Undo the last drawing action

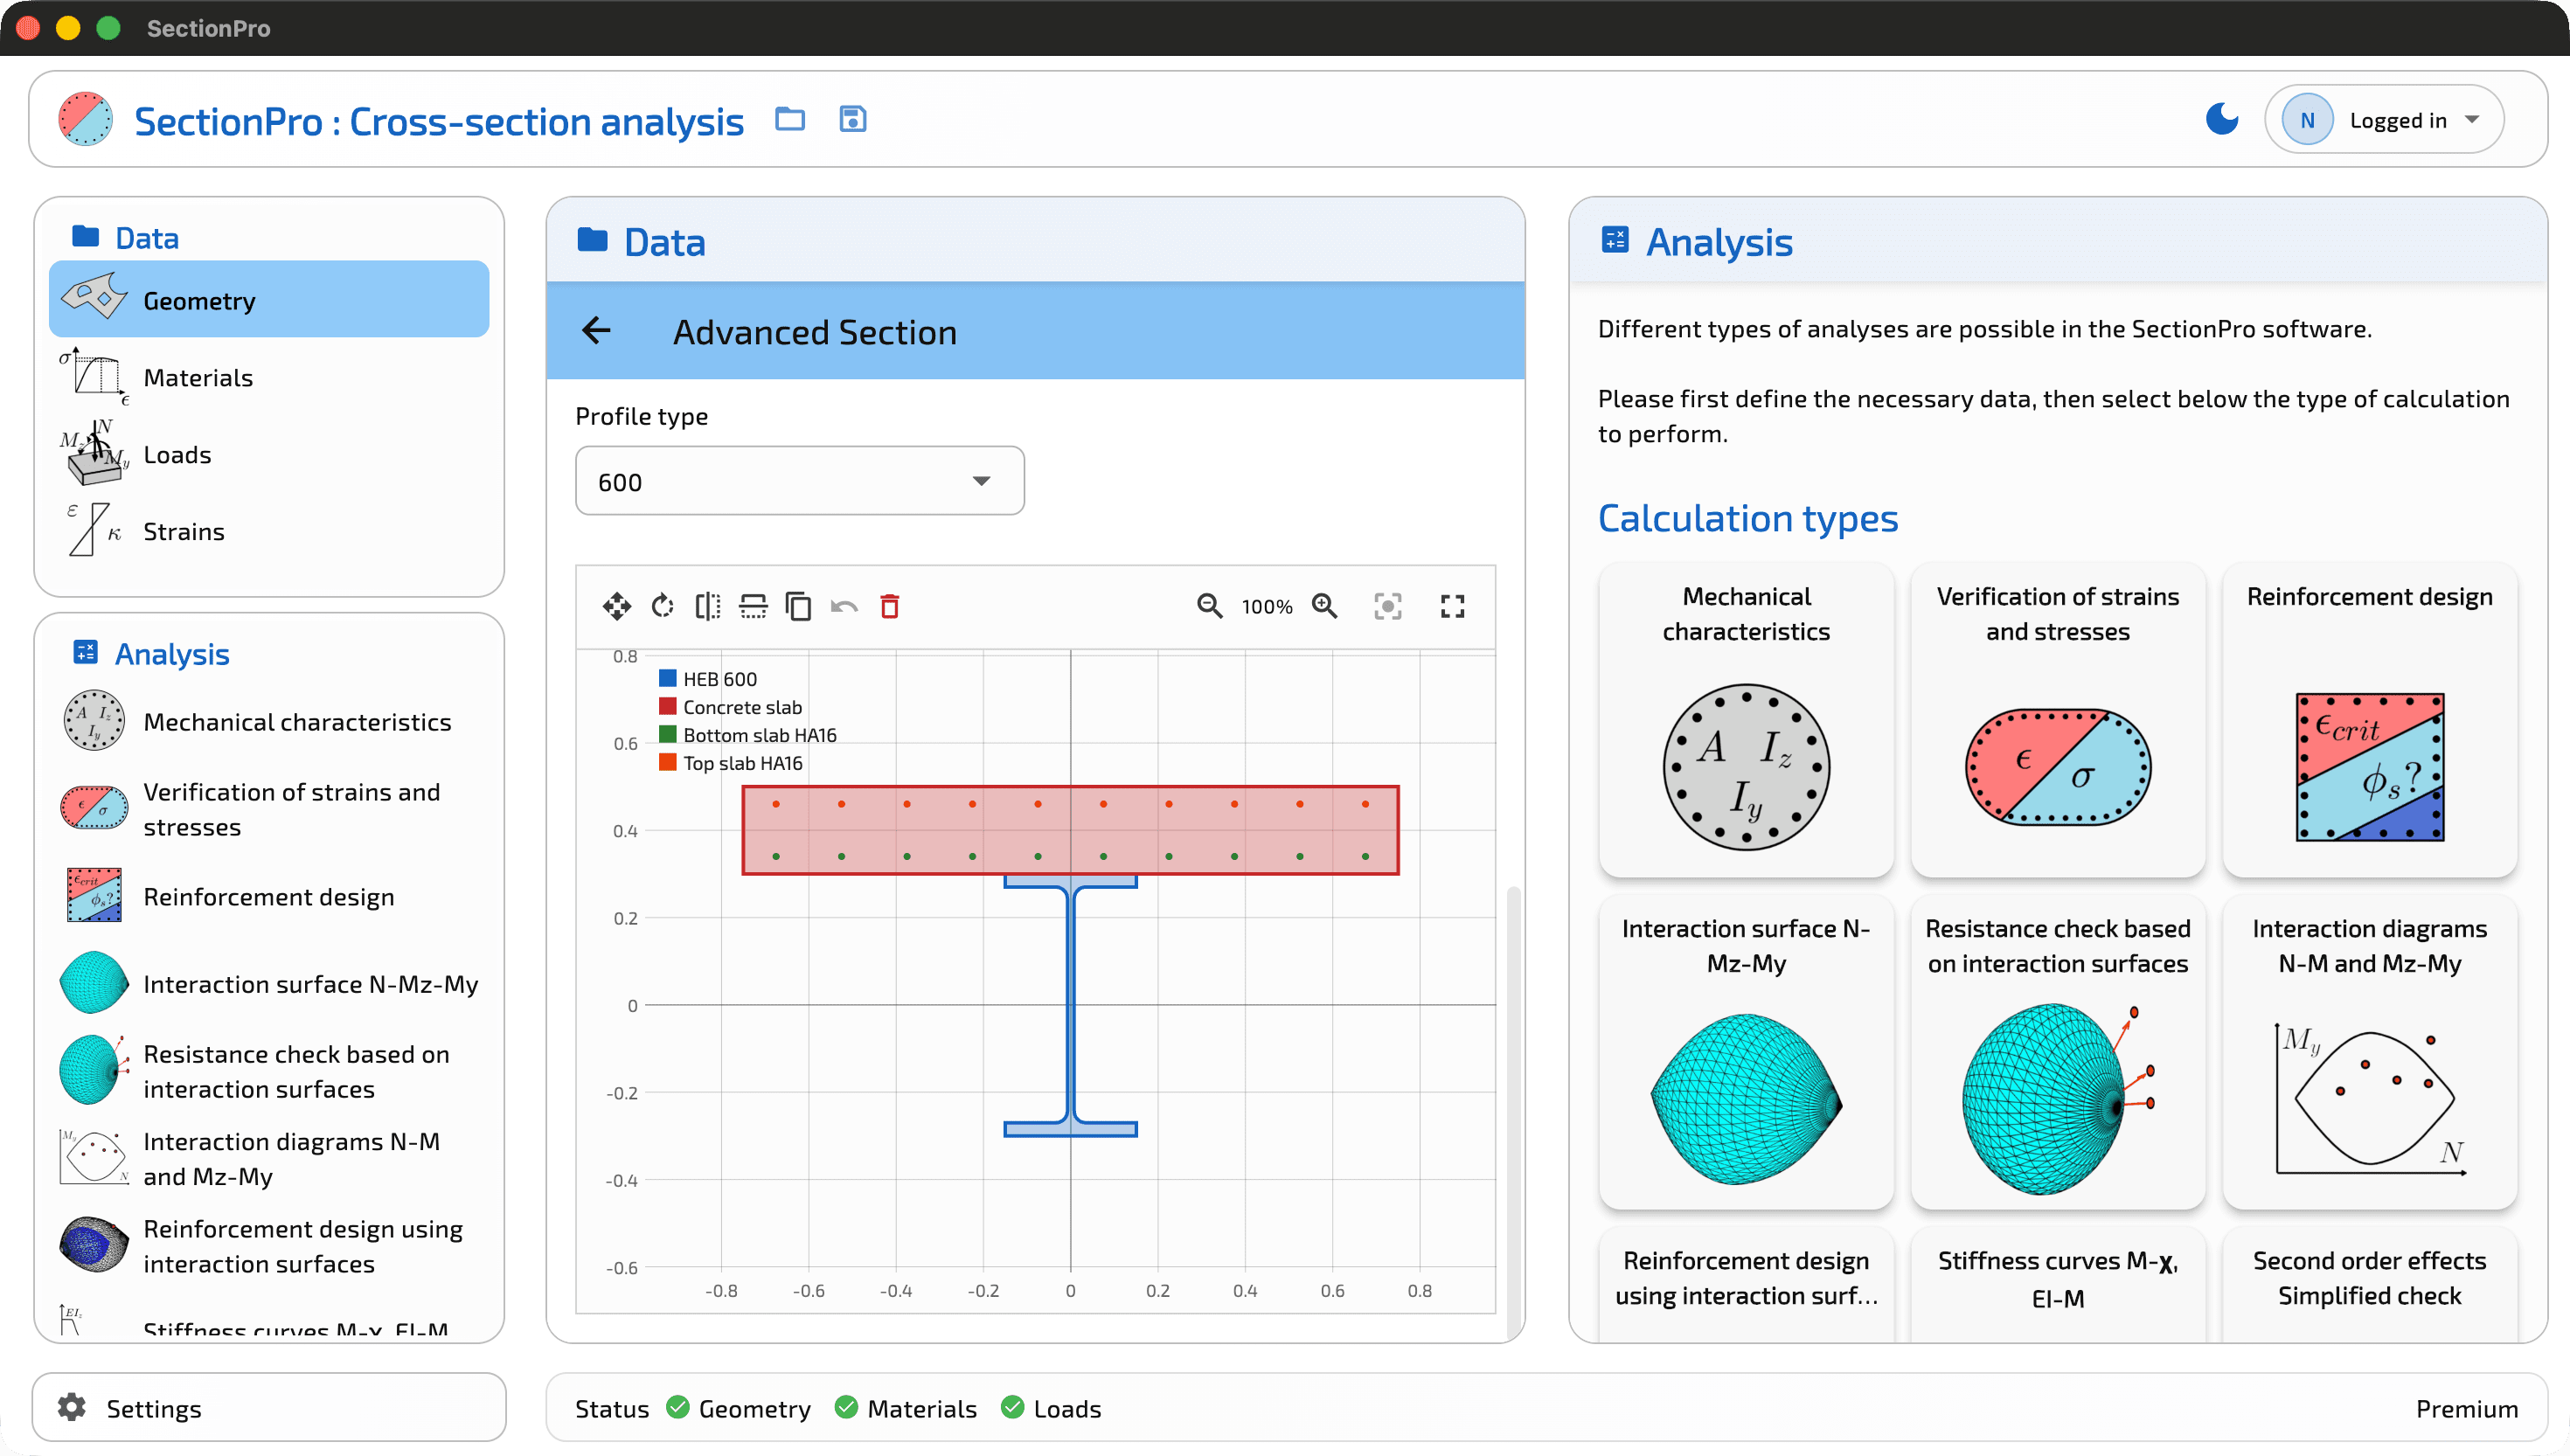click(x=844, y=606)
